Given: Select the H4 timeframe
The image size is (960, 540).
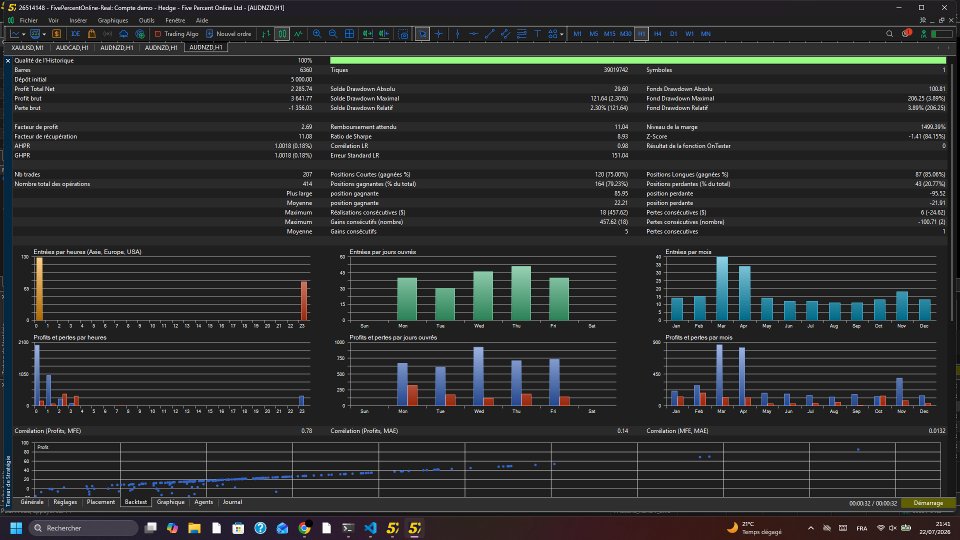Looking at the screenshot, I should (658, 34).
